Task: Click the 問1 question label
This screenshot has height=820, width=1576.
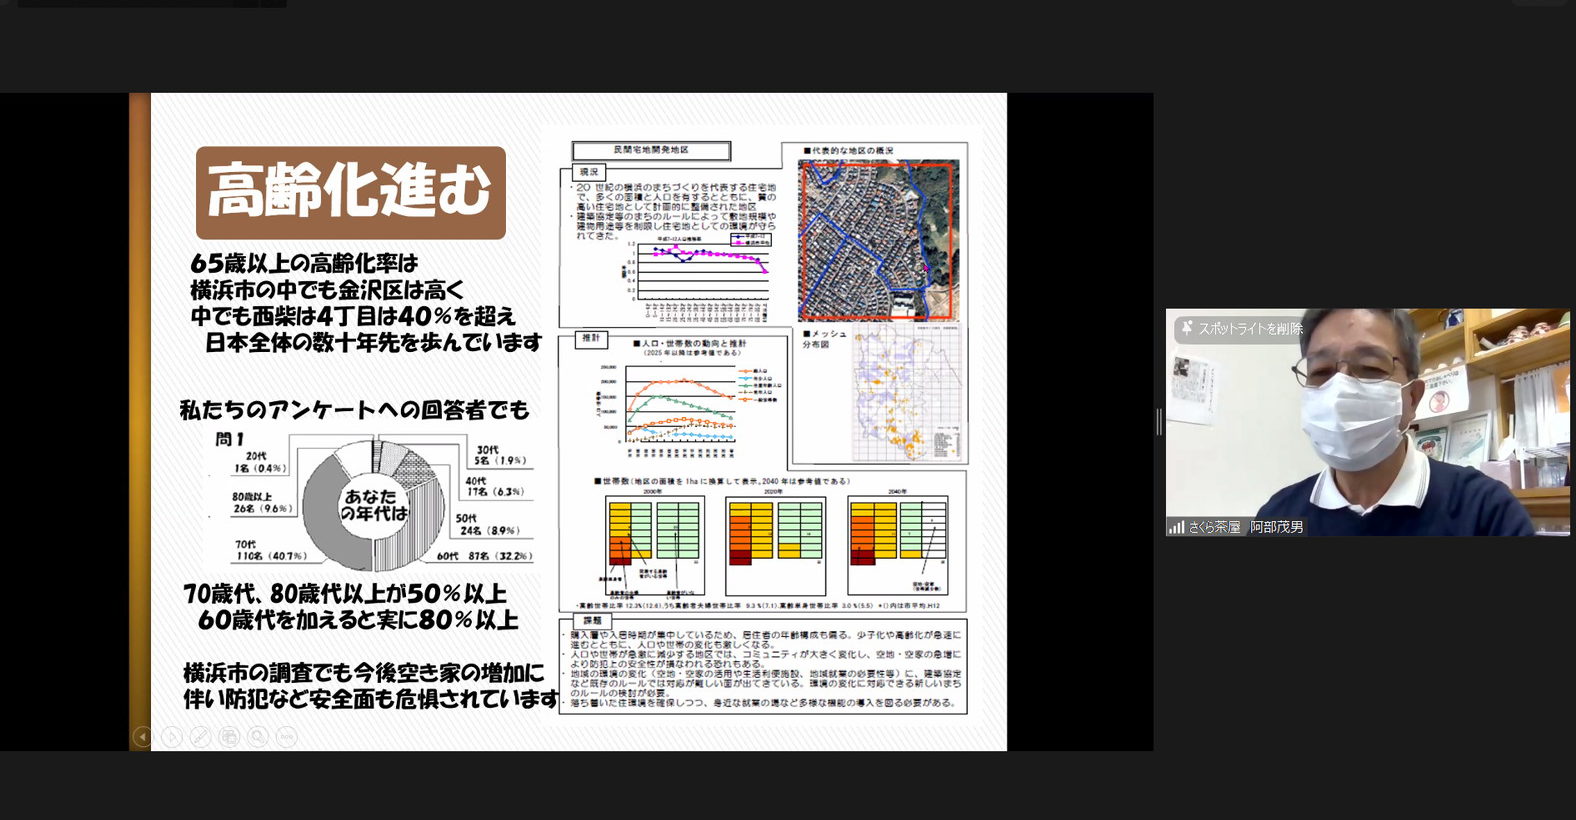Action: tap(229, 439)
